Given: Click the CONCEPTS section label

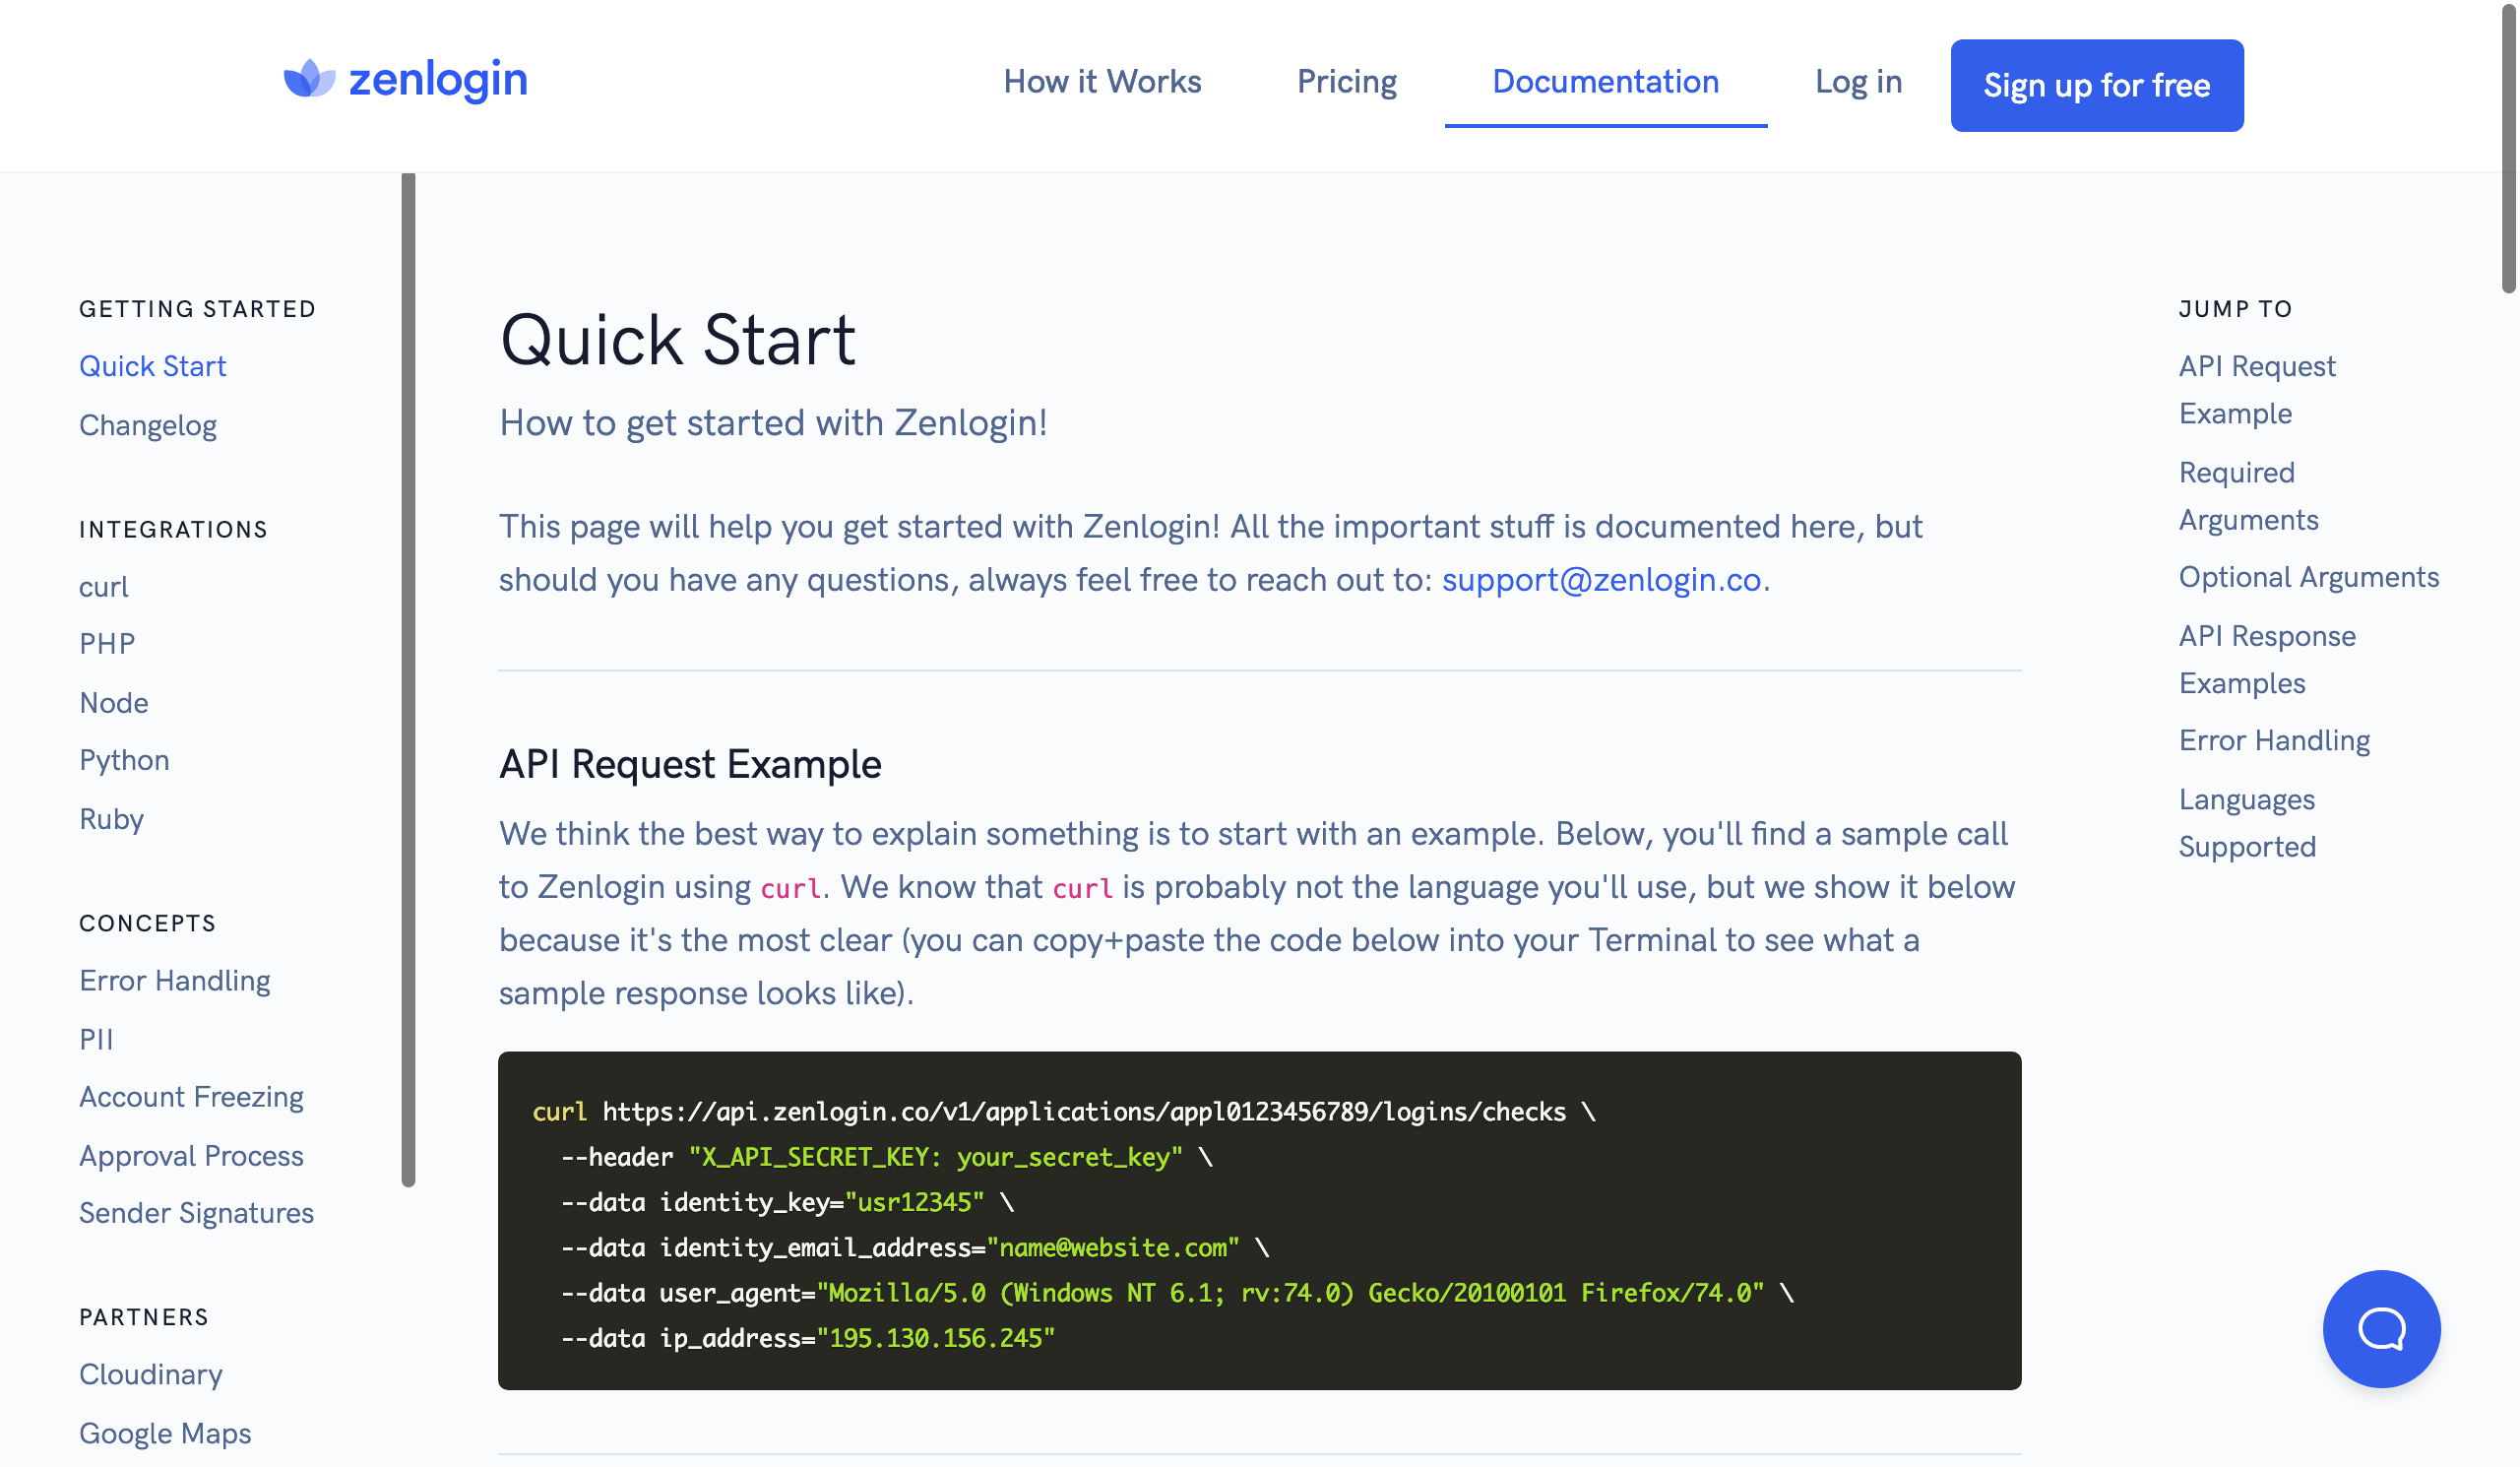Looking at the screenshot, I should 147,923.
